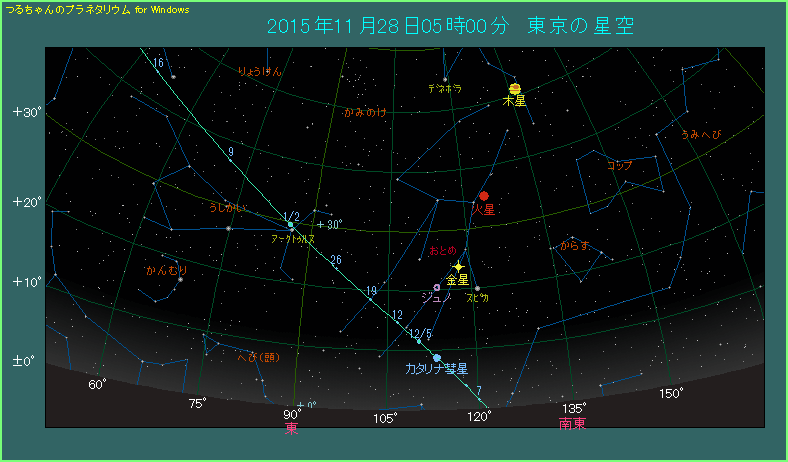The height and width of the screenshot is (462, 788).
Task: Click the 12/5 comet position marker
Action: [x=418, y=340]
